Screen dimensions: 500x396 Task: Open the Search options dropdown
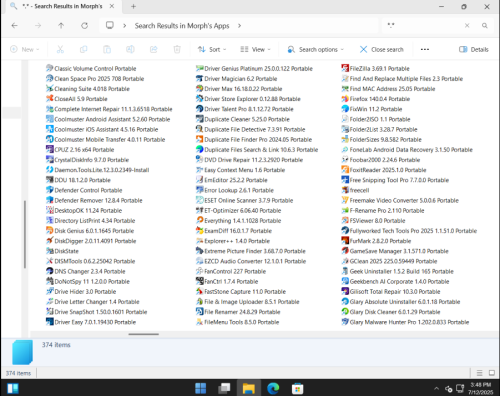315,49
